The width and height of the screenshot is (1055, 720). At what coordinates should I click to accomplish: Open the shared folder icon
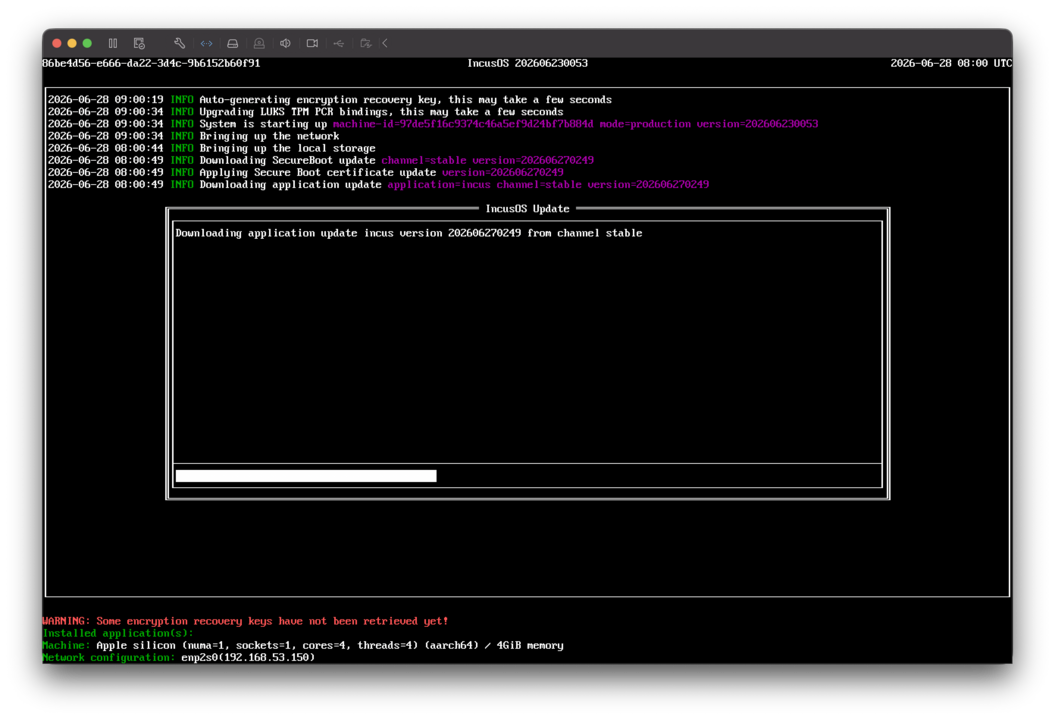tap(365, 43)
